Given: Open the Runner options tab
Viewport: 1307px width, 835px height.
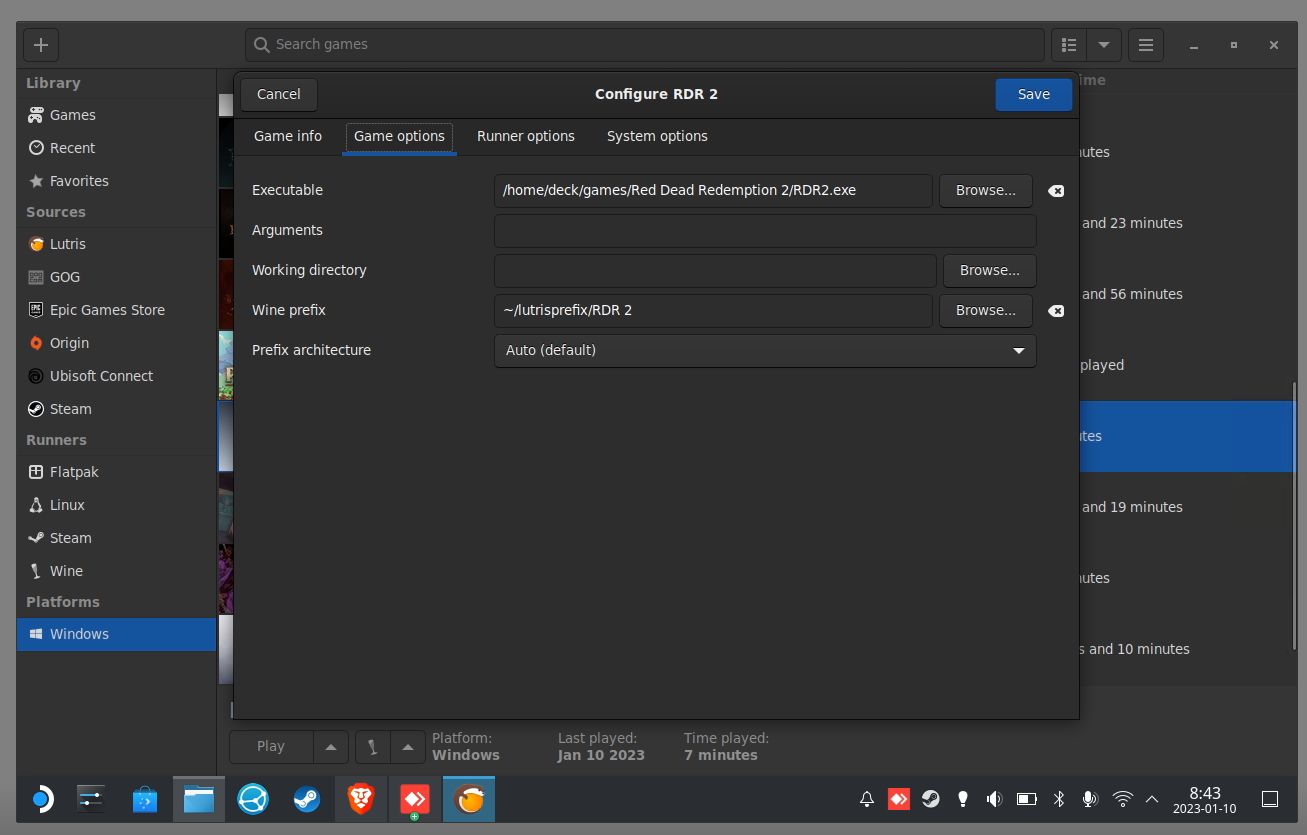Looking at the screenshot, I should [526, 136].
